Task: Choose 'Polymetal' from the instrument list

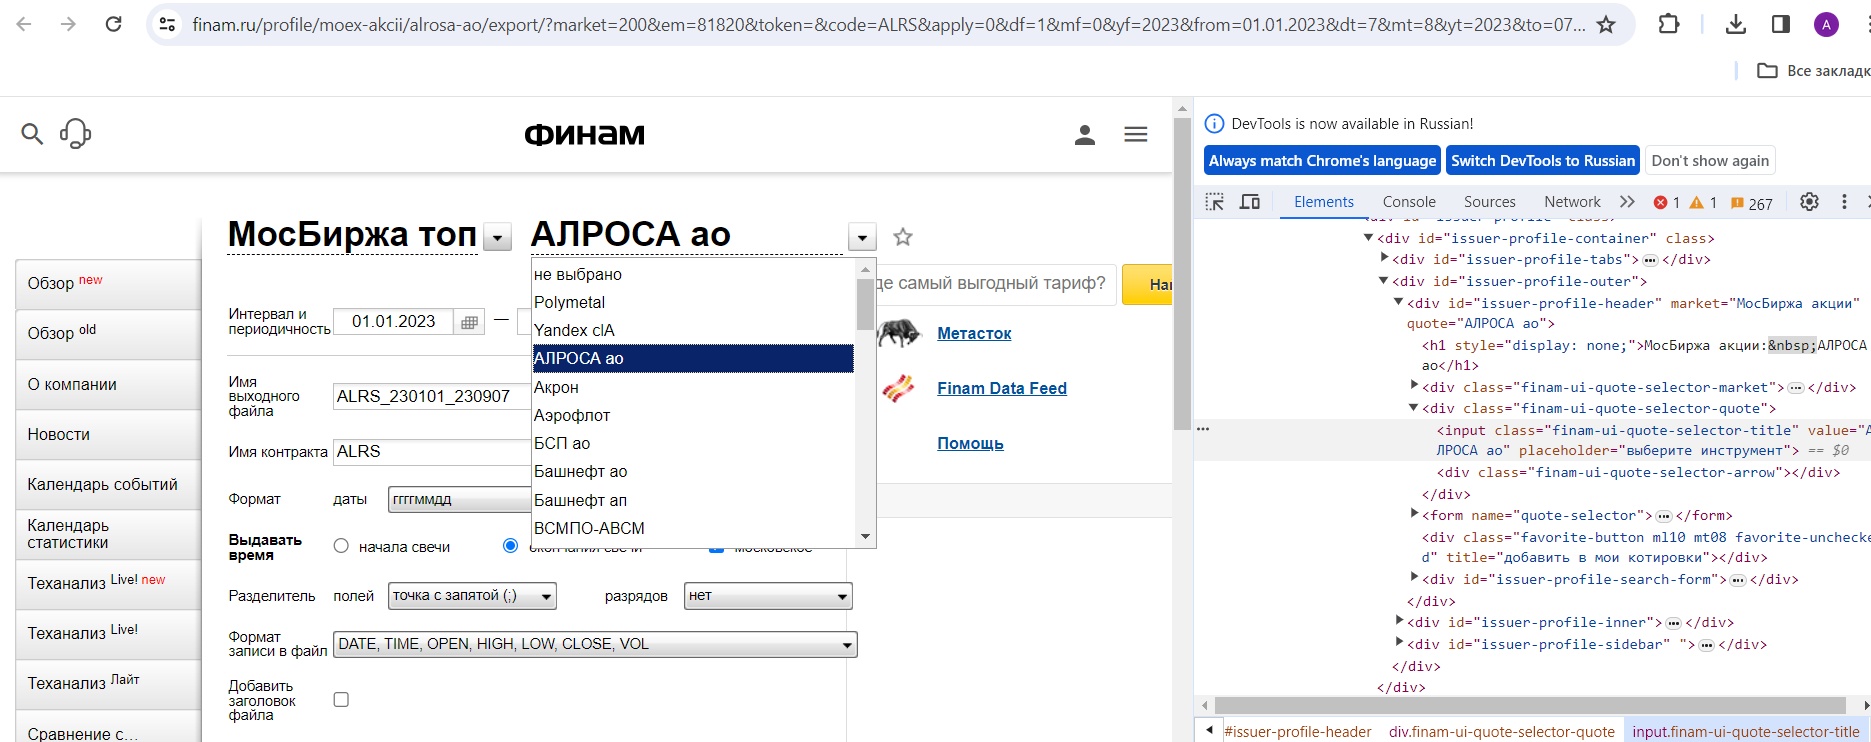Action: (x=693, y=302)
